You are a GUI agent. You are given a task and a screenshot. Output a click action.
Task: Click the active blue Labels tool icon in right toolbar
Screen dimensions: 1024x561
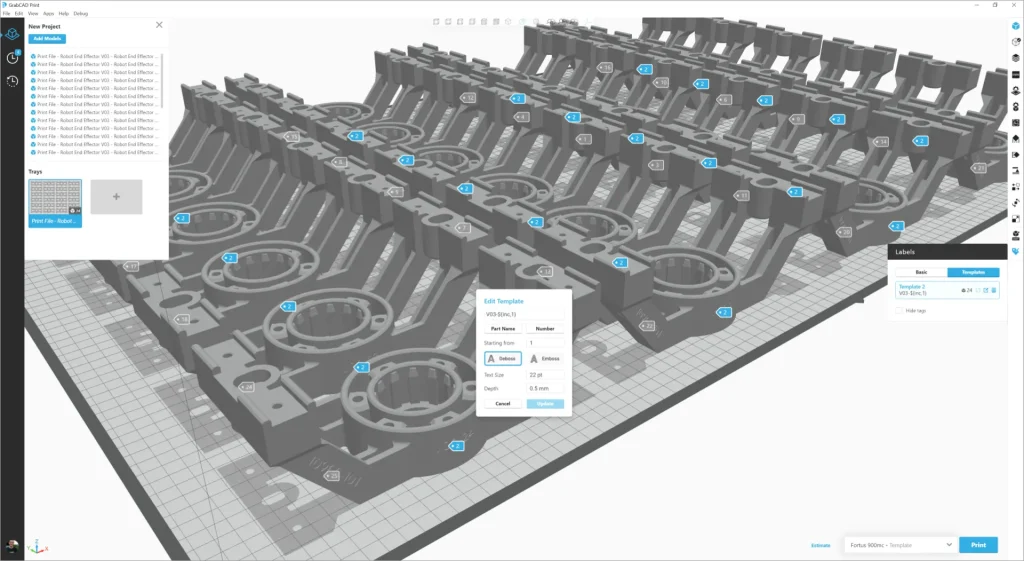click(1016, 251)
